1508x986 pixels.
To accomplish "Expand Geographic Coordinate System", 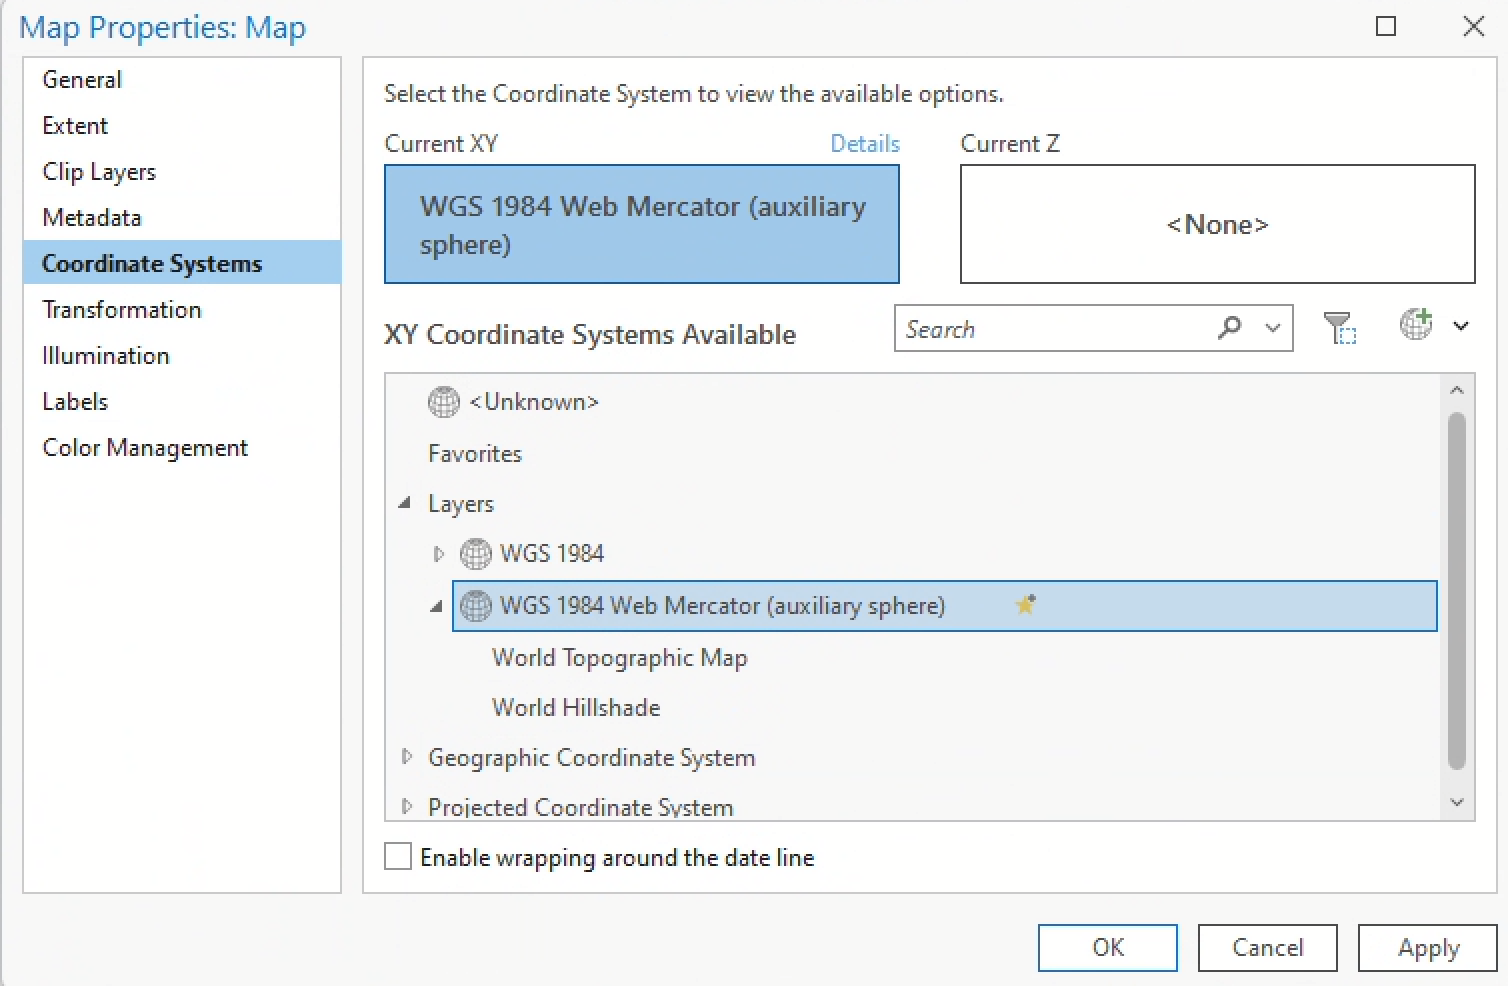I will (406, 757).
